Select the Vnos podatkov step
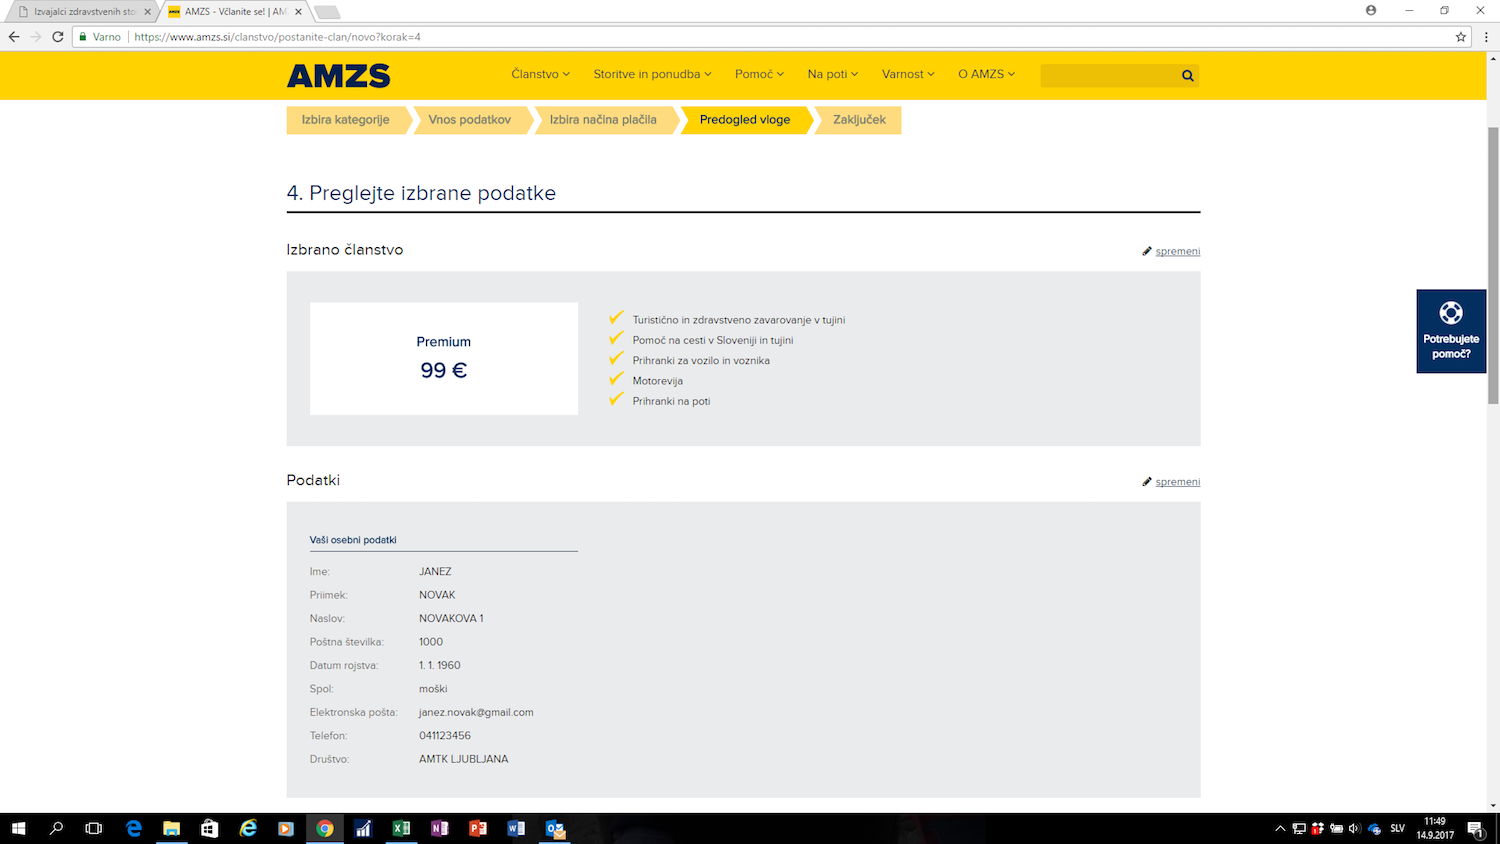This screenshot has height=844, width=1500. tap(469, 120)
